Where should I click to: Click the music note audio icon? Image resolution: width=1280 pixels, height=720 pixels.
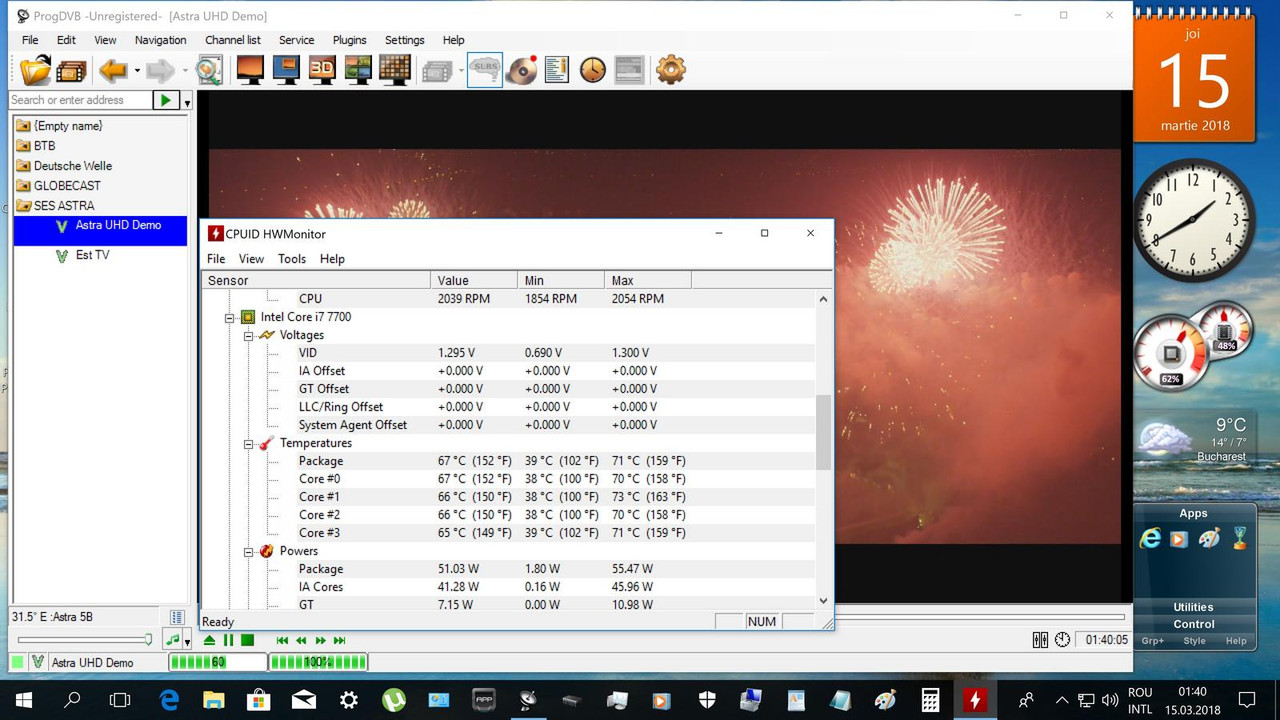pyautogui.click(x=173, y=640)
